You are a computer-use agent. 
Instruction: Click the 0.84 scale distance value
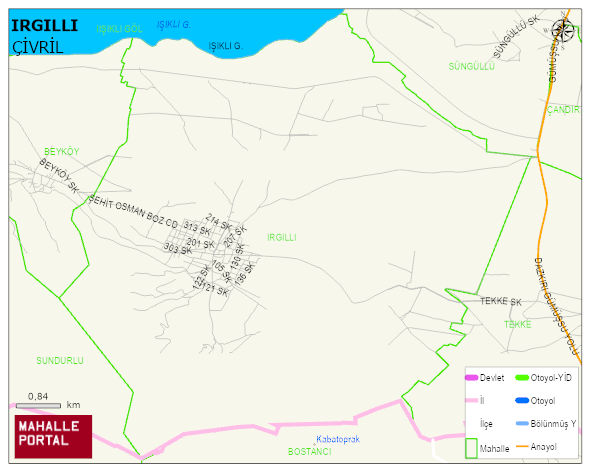point(38,396)
